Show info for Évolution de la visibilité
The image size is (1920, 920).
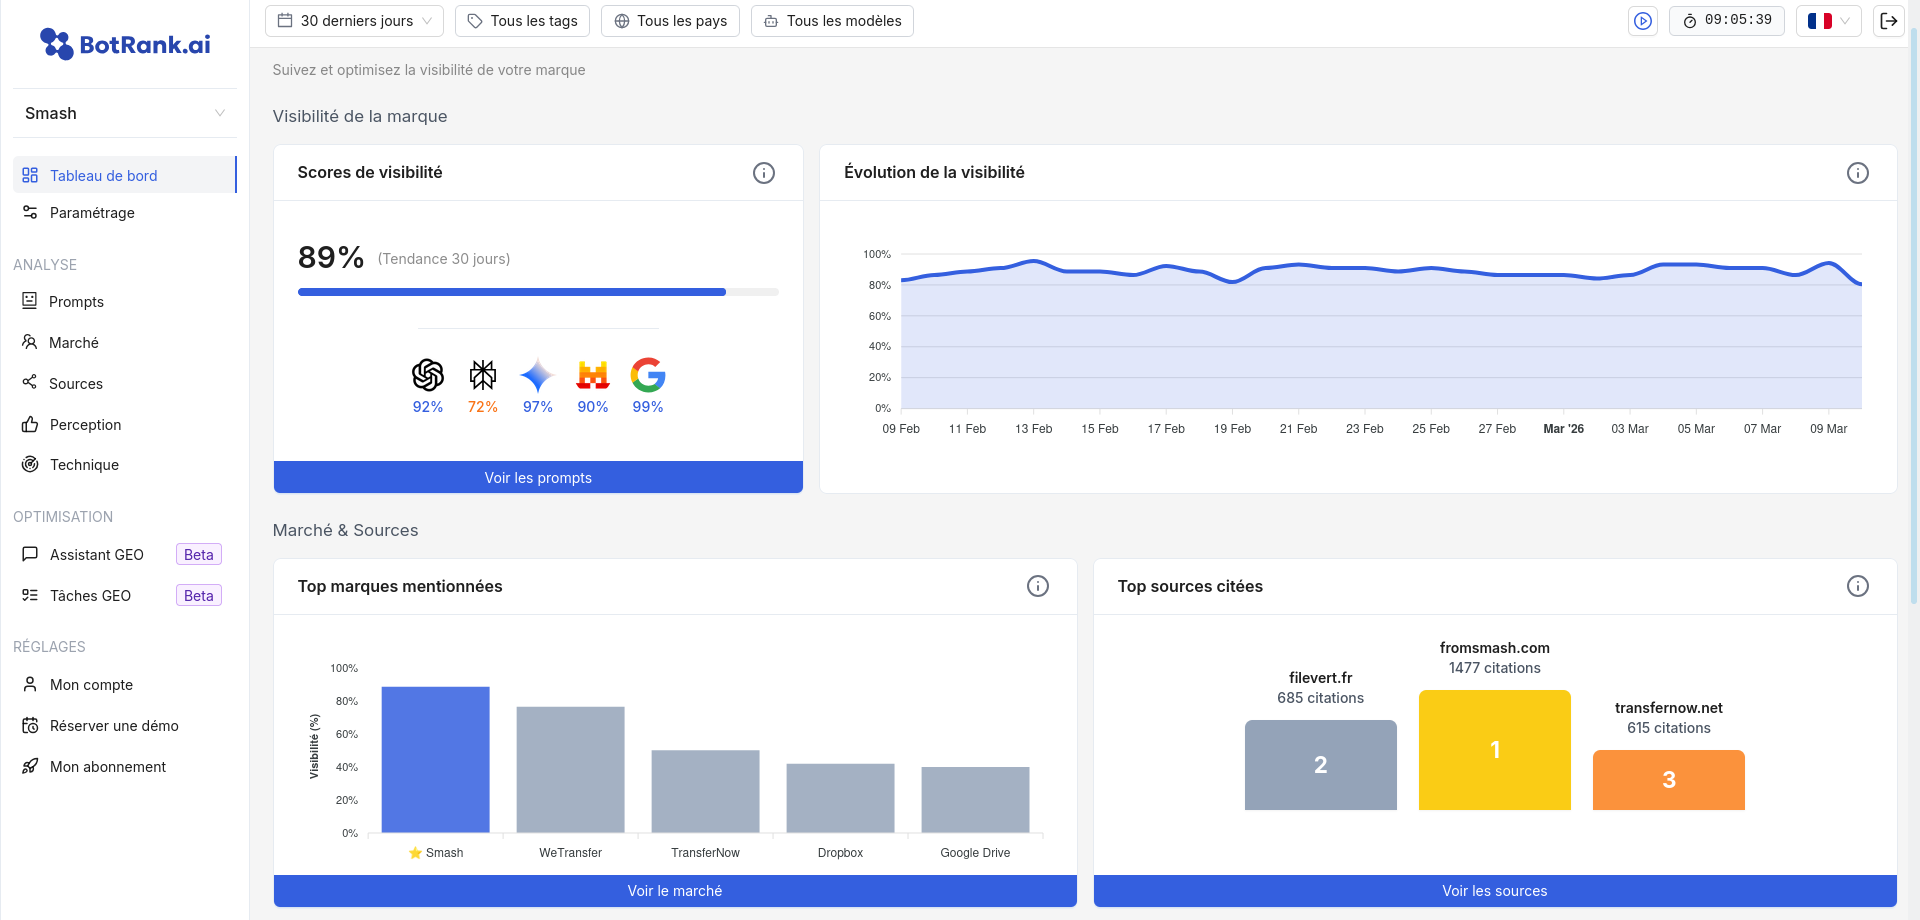tap(1858, 173)
